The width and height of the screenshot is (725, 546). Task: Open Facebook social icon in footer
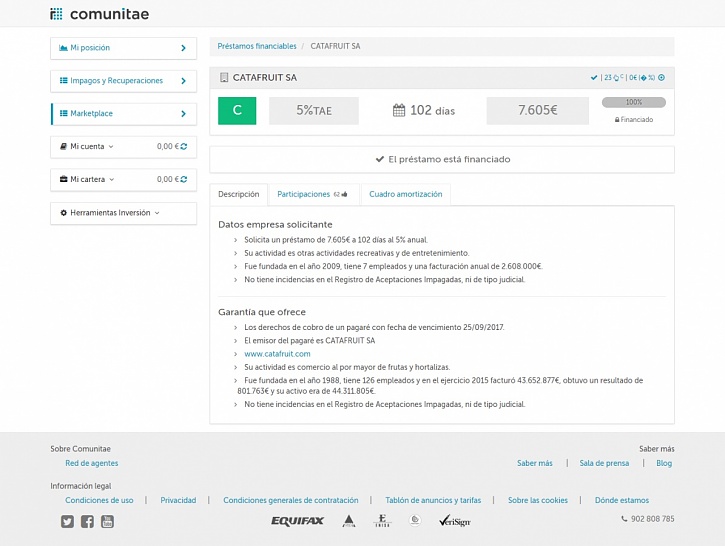point(87,521)
